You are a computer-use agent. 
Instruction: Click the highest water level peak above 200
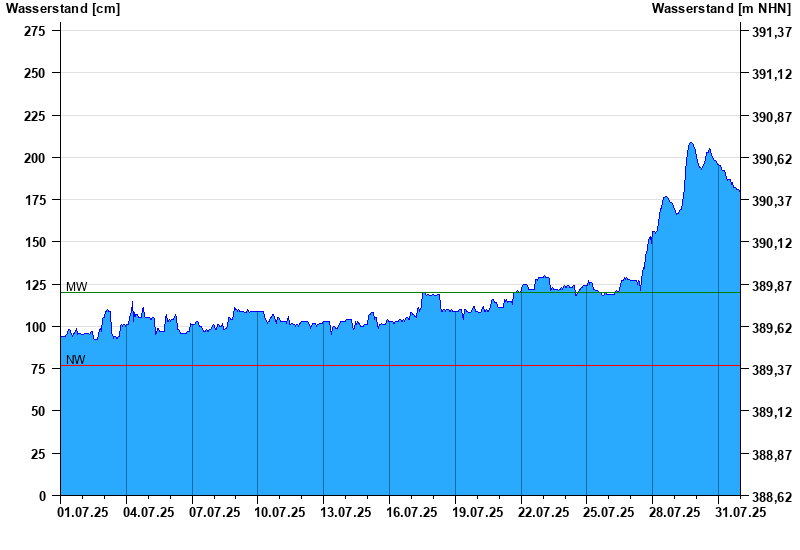[x=691, y=143]
